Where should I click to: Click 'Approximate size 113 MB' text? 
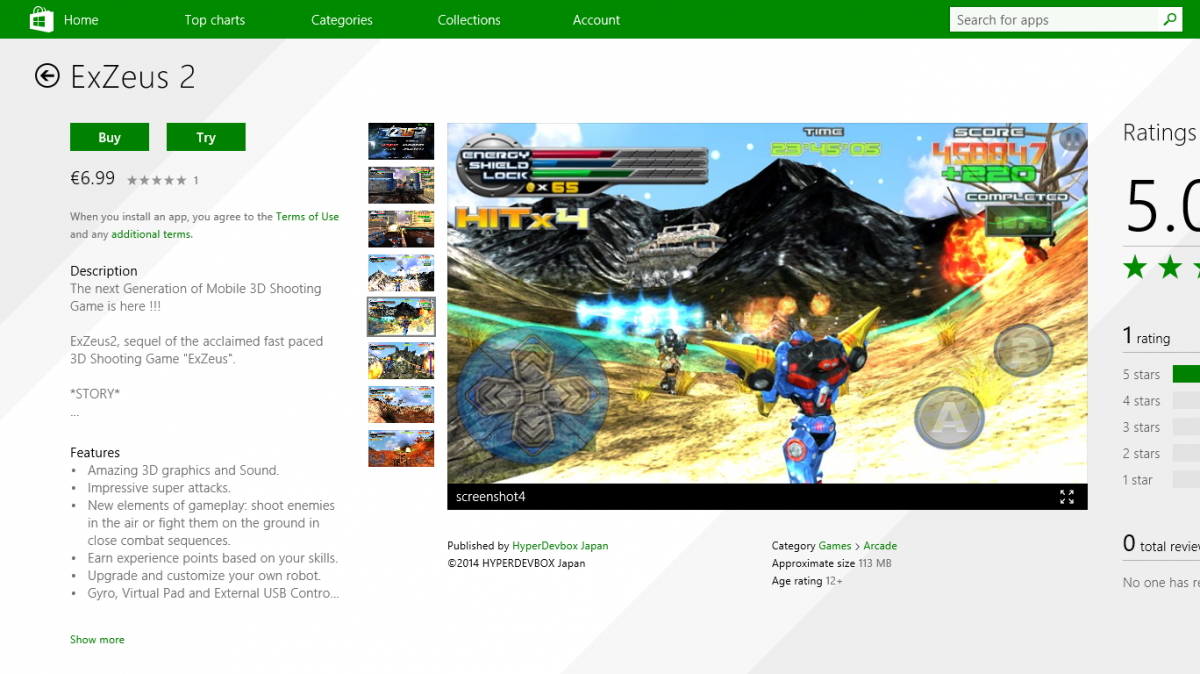pyautogui.click(x=831, y=564)
